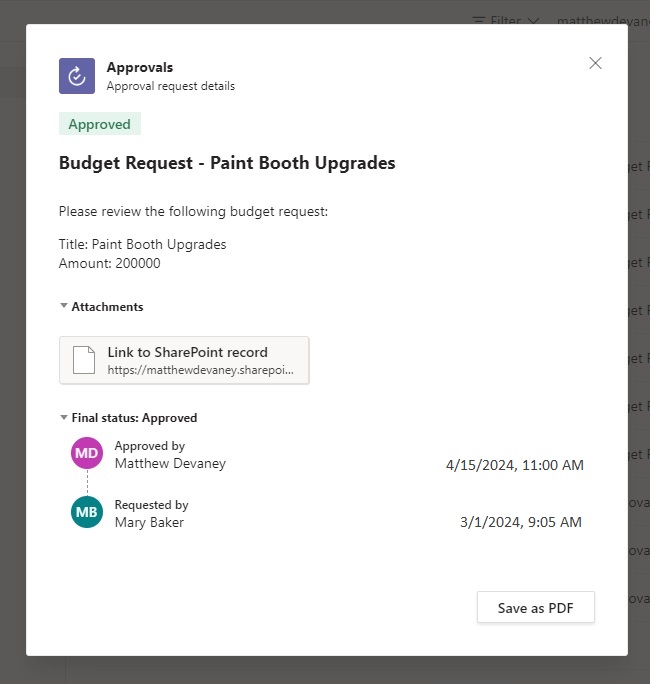650x684 pixels.
Task: Collapse the Final status section triangle
Action: pos(64,418)
